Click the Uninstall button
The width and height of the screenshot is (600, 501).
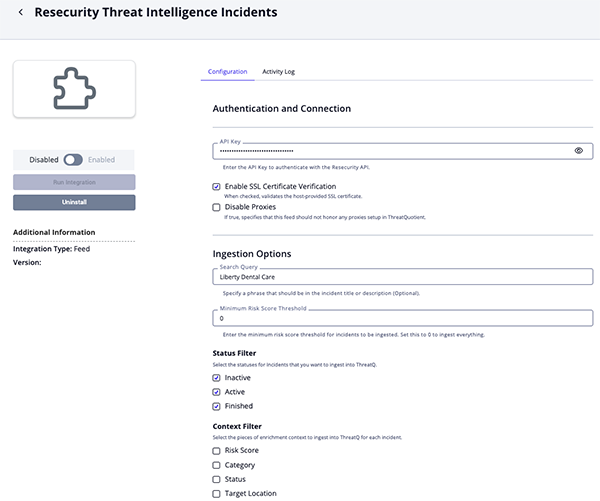click(73, 202)
